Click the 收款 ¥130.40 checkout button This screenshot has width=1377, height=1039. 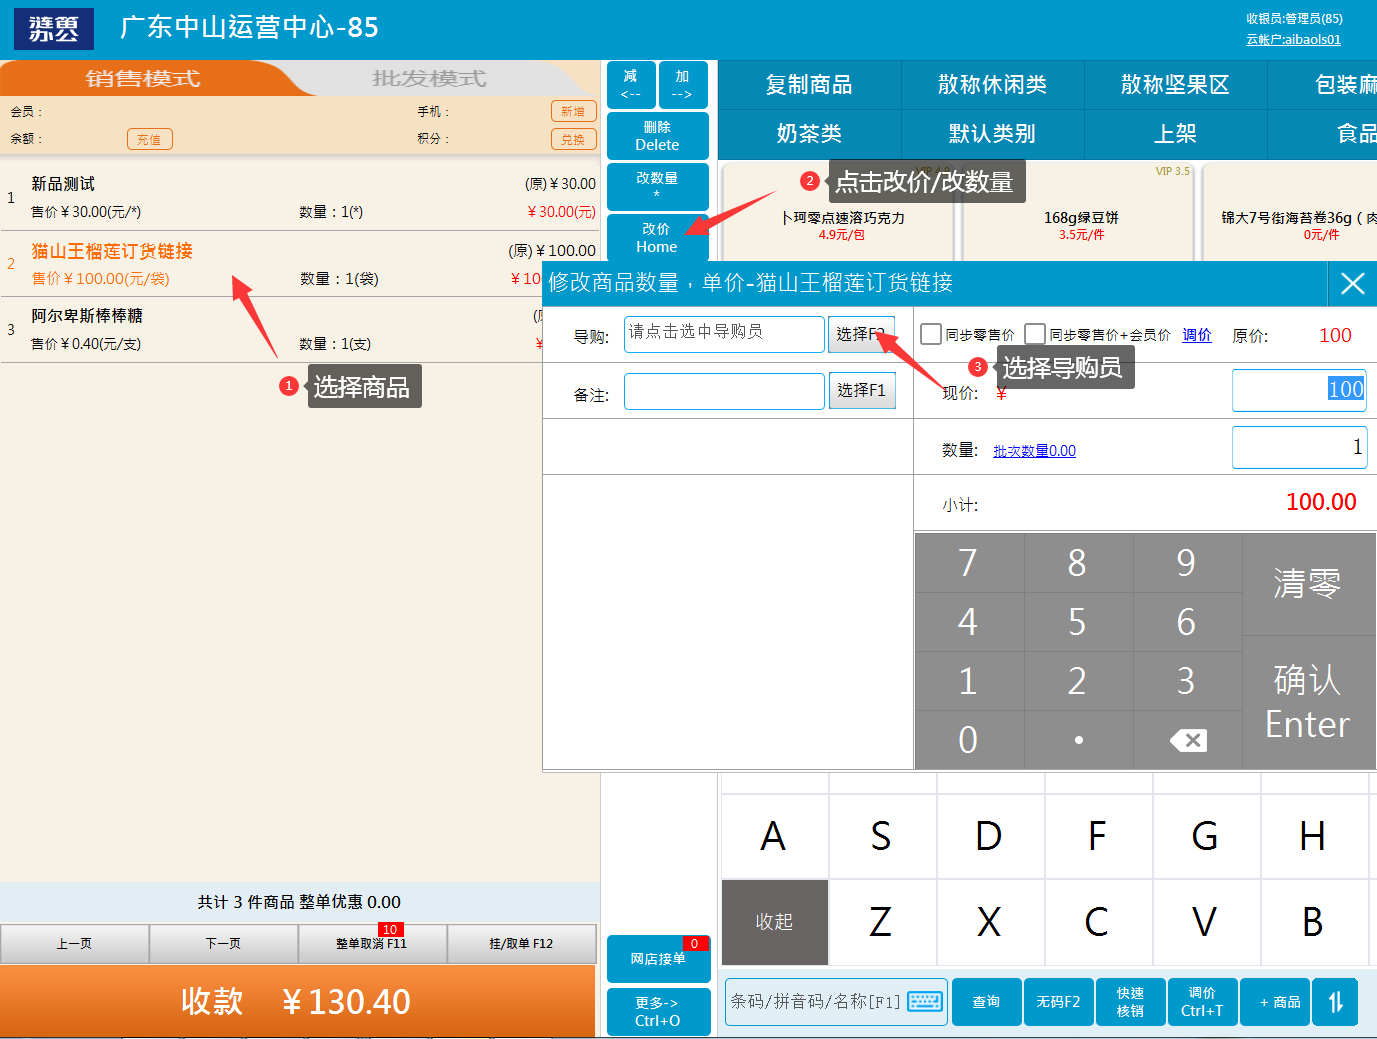coord(298,1001)
